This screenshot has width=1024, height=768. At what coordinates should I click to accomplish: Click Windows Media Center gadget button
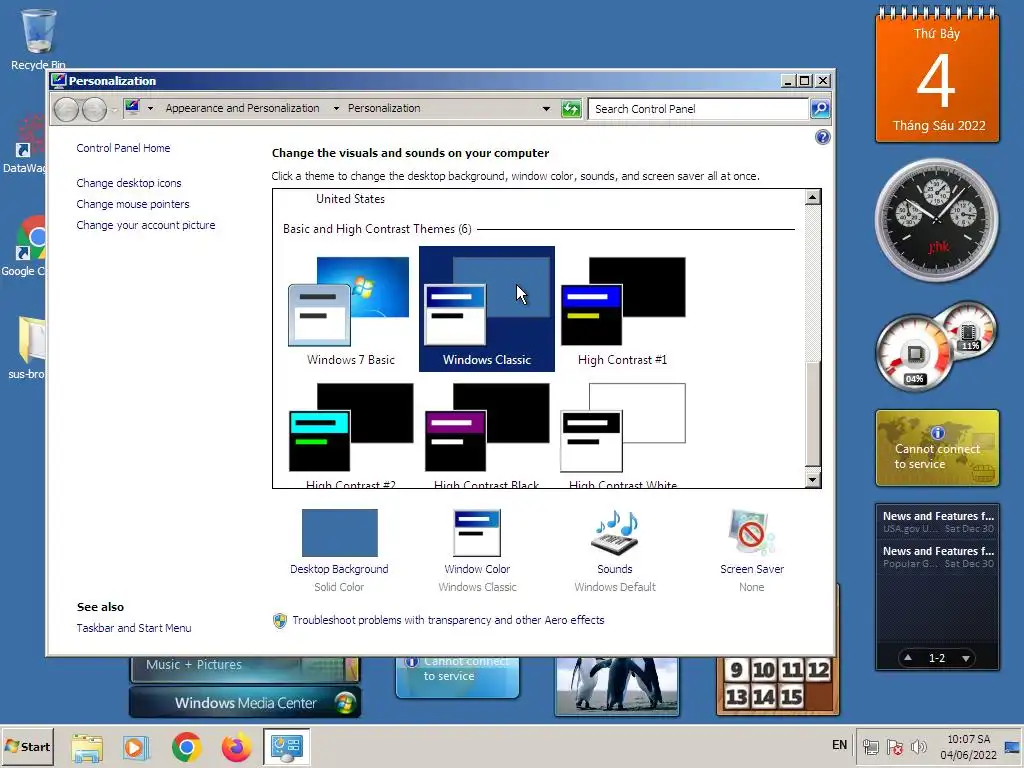tap(246, 703)
